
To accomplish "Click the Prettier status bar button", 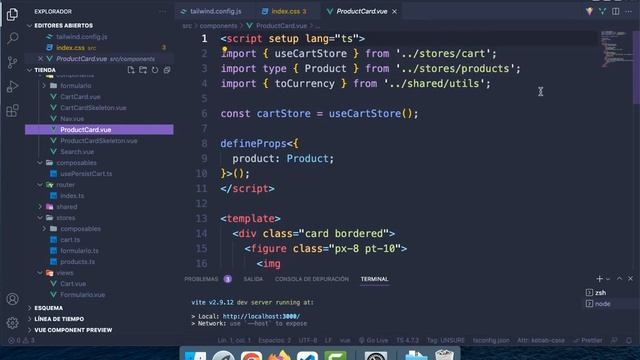I will coord(588,340).
